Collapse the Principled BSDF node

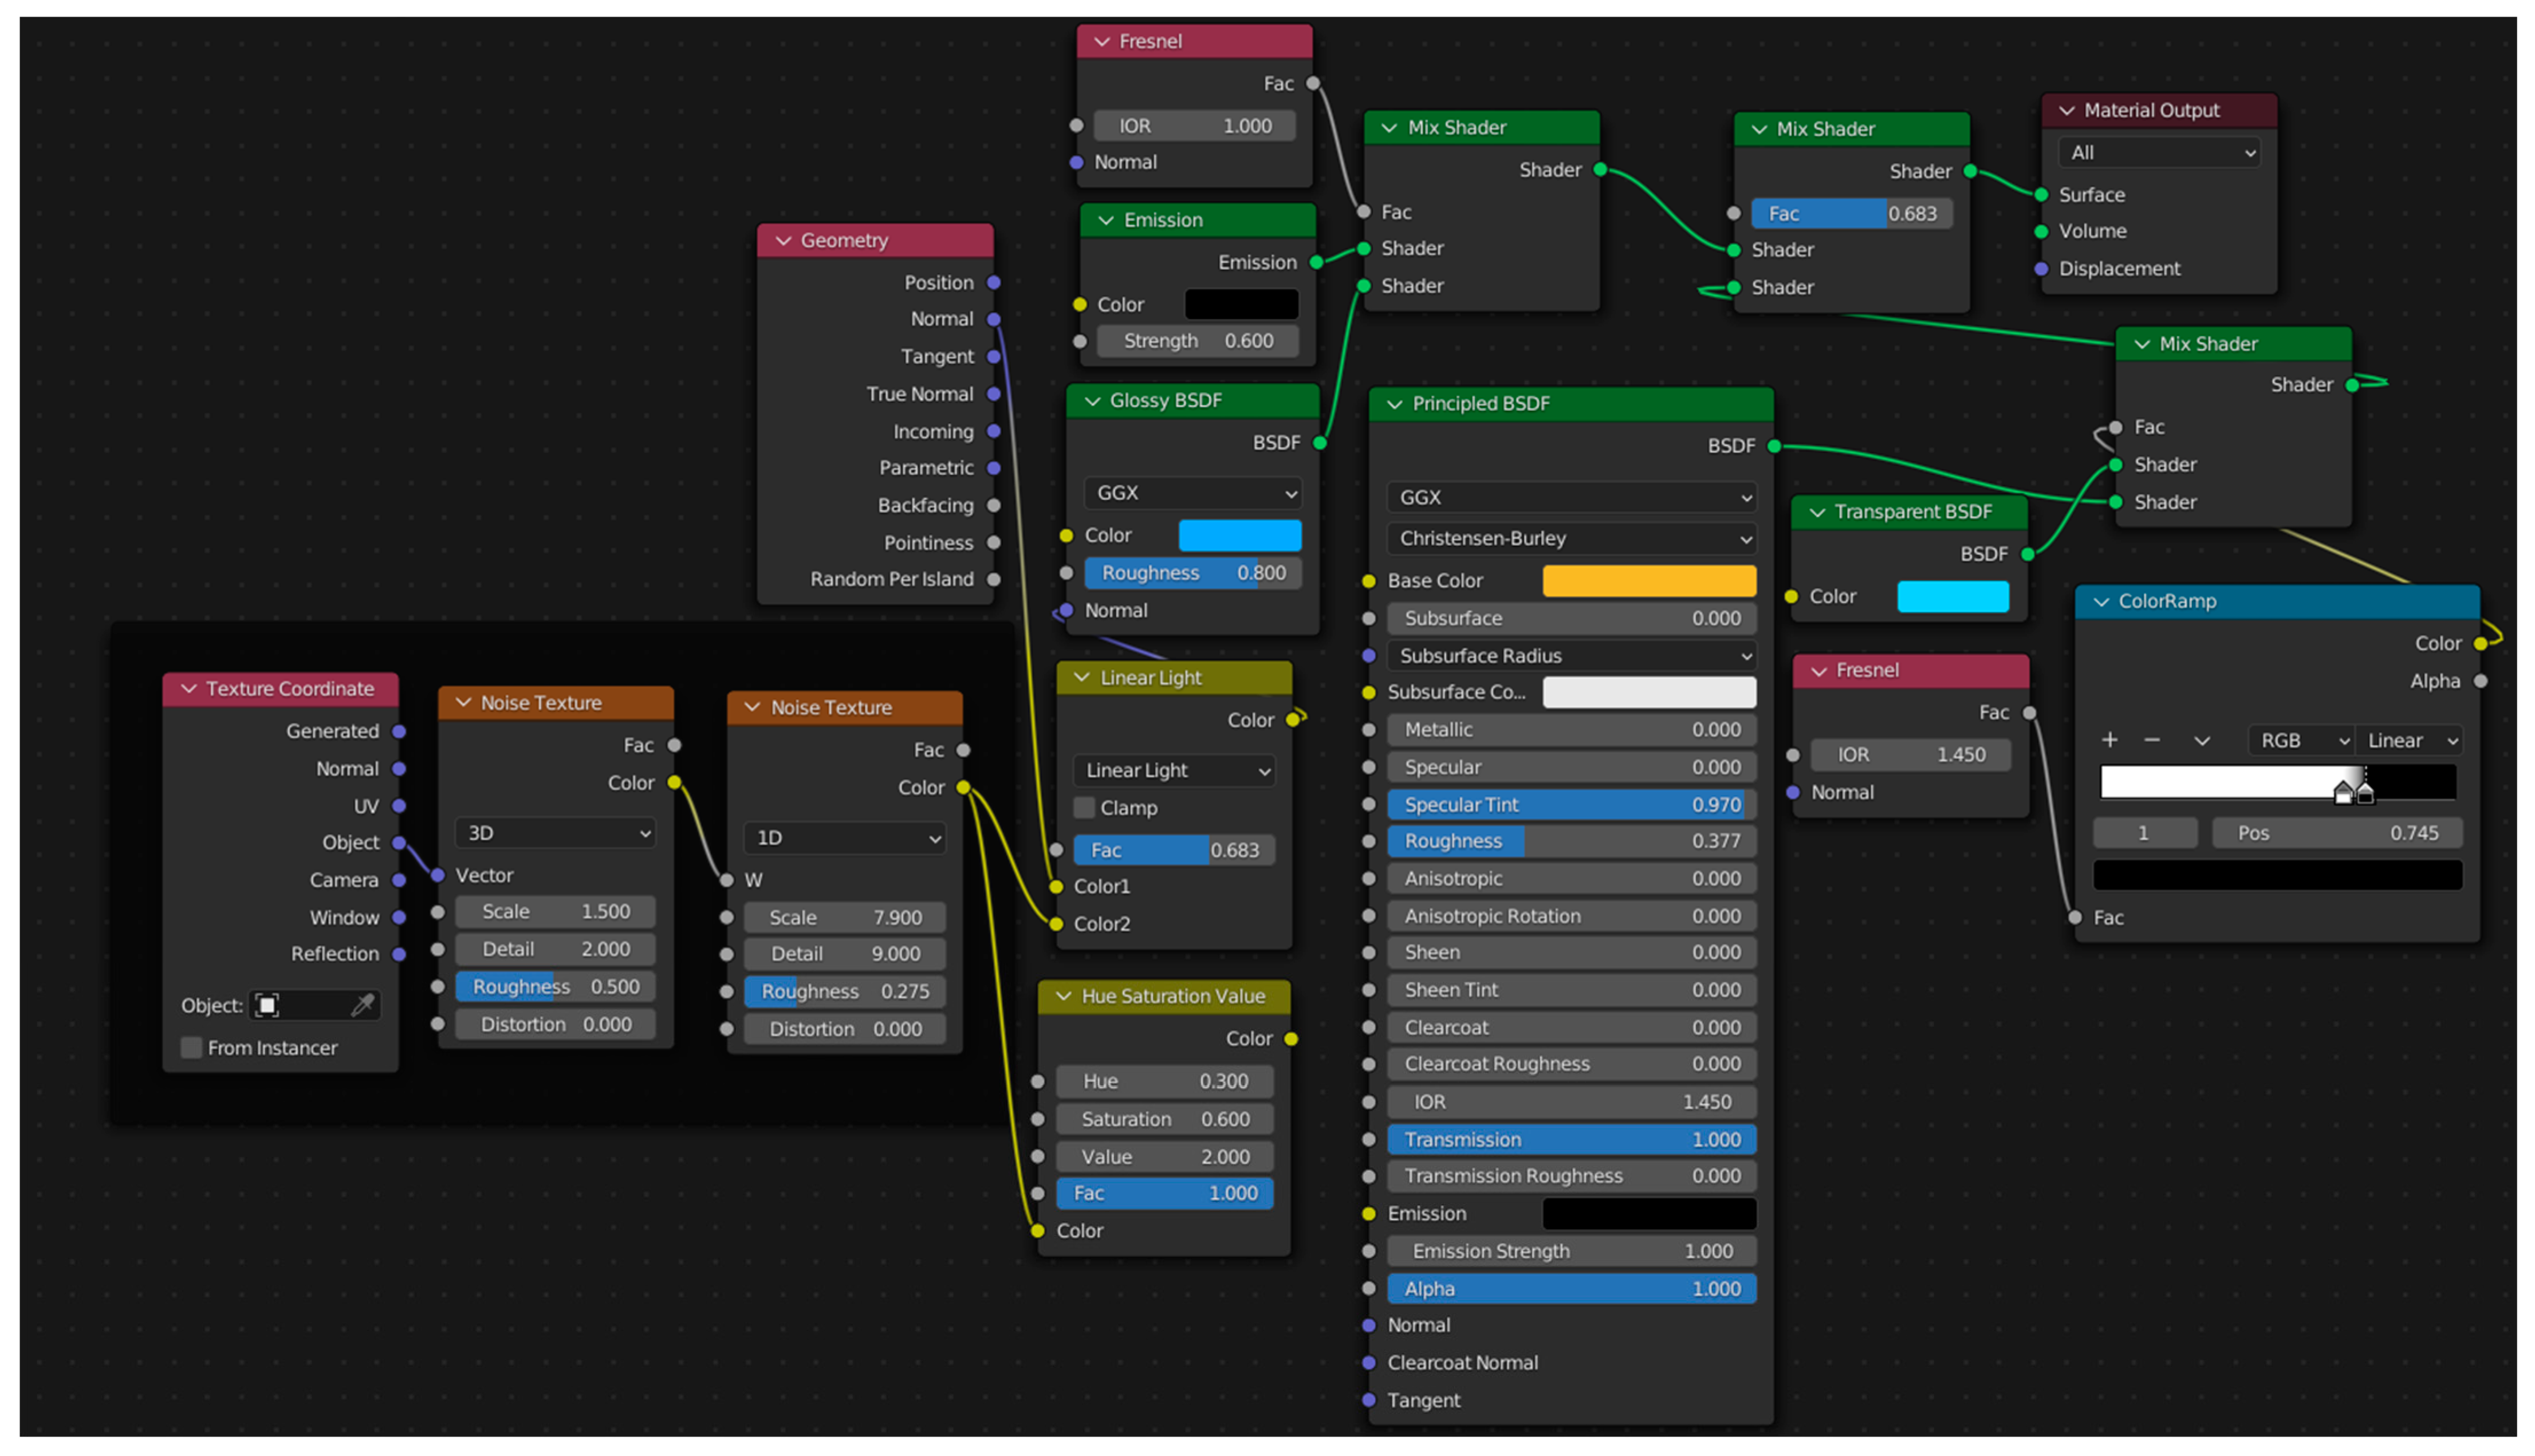[1395, 404]
